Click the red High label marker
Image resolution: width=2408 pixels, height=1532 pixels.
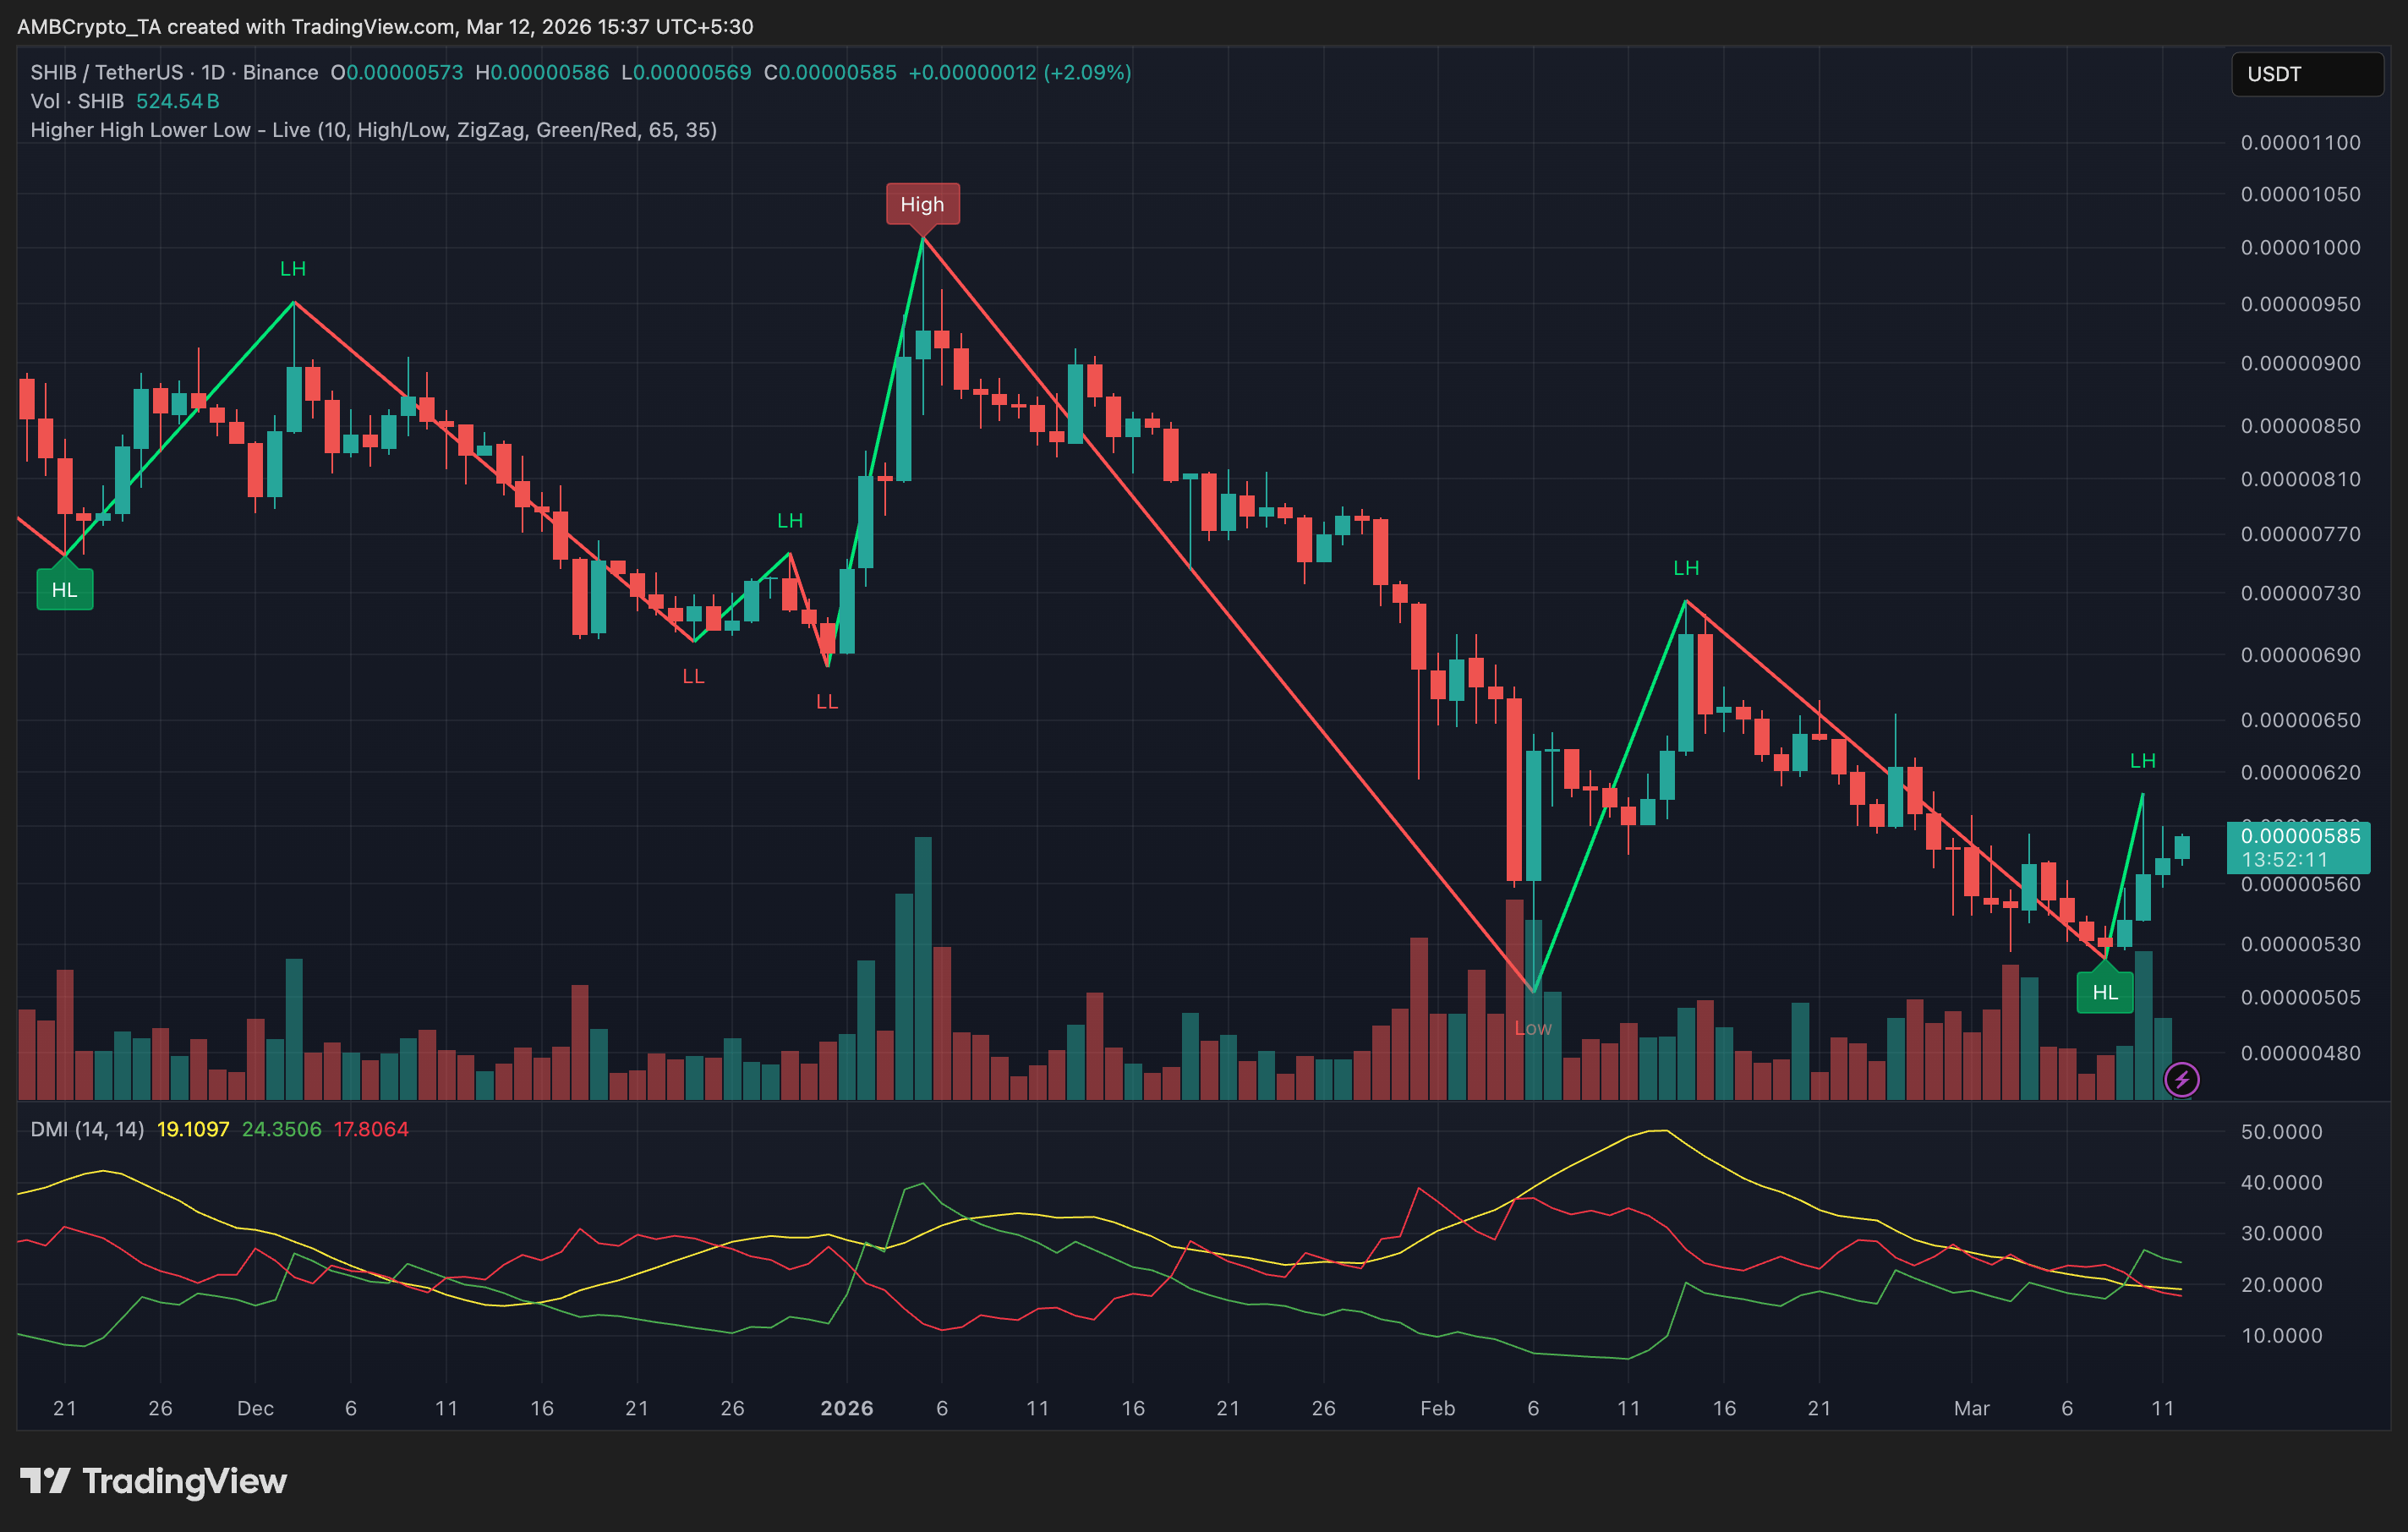click(922, 204)
